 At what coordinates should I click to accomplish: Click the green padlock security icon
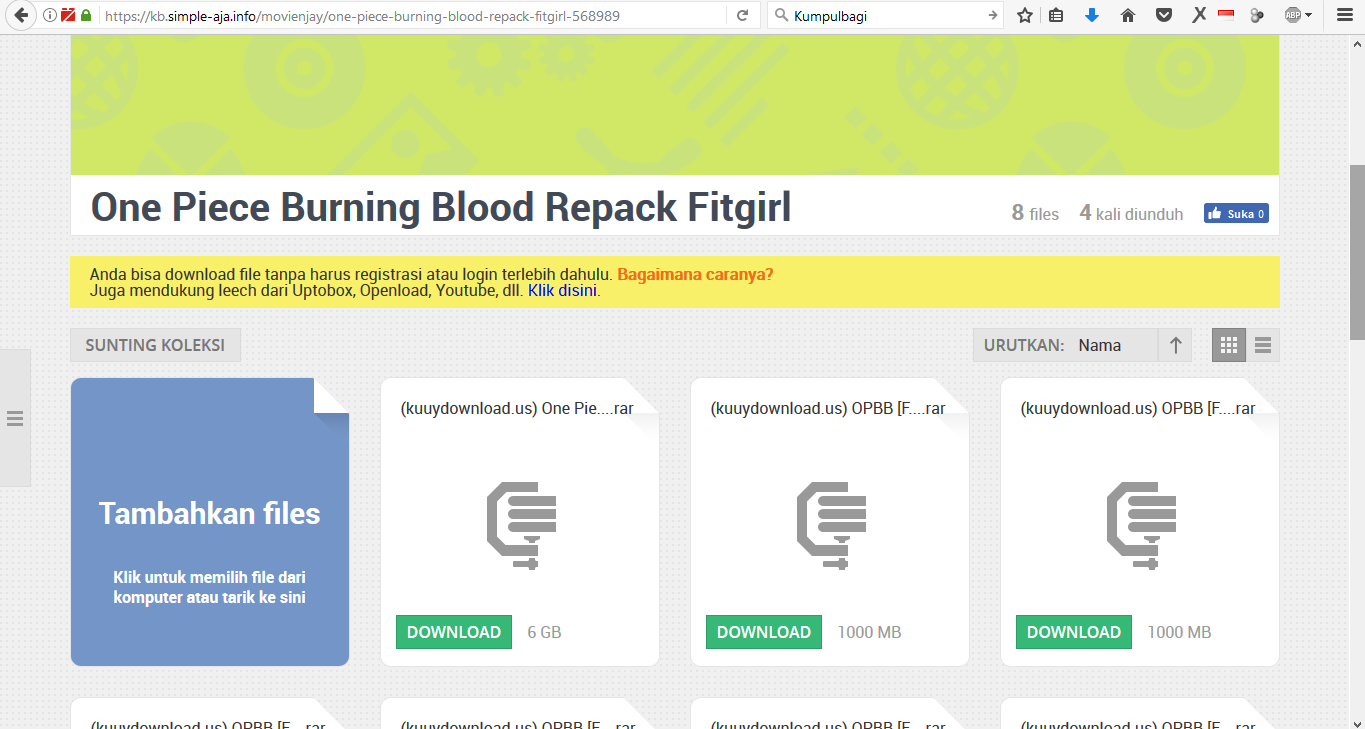tap(86, 16)
